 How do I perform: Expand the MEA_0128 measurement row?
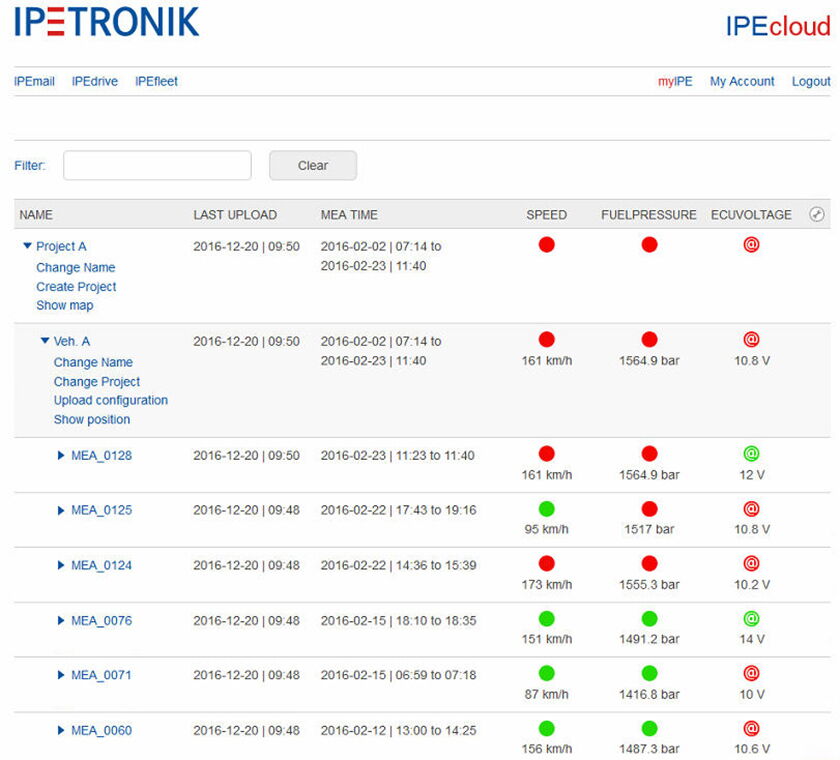(62, 456)
